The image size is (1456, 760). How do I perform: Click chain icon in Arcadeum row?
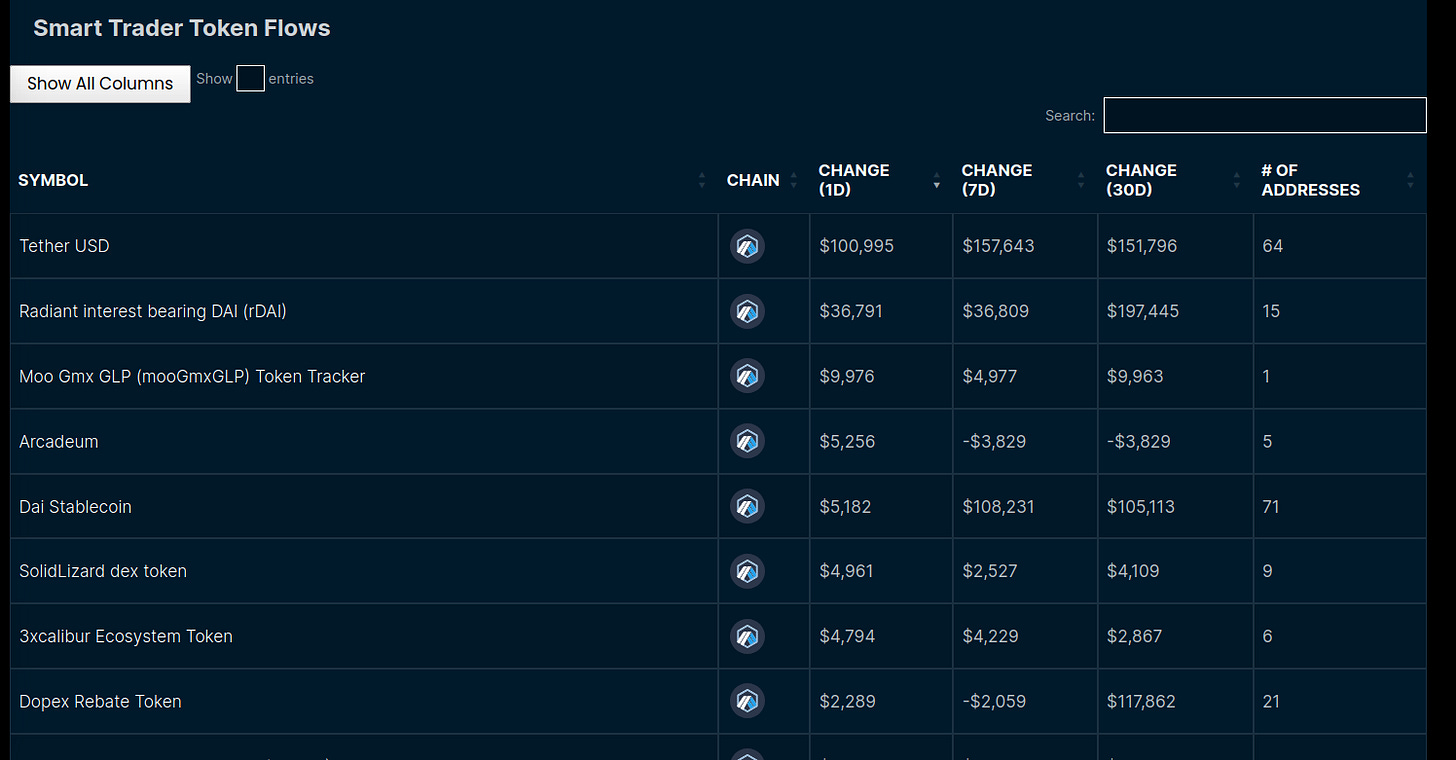(x=747, y=441)
